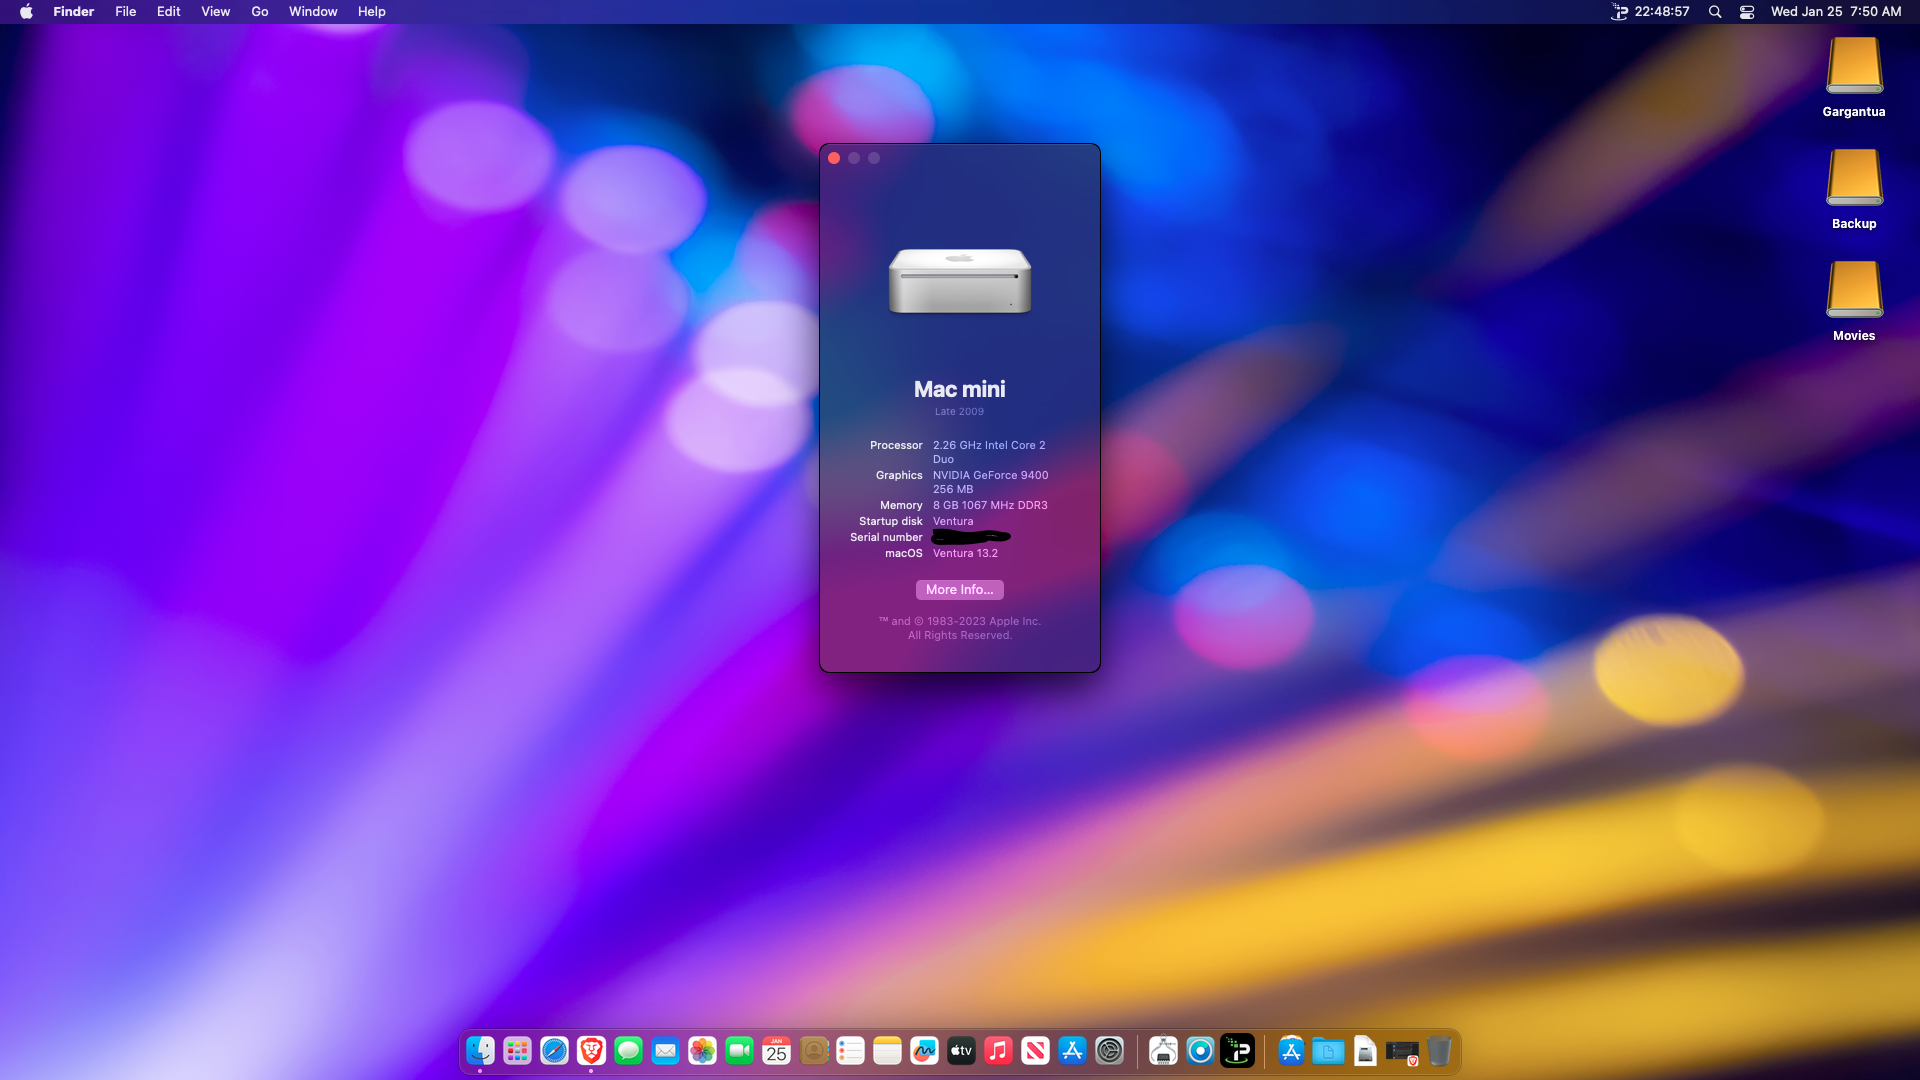Open Launchpad in the Dock
This screenshot has width=1920, height=1080.
[517, 1051]
